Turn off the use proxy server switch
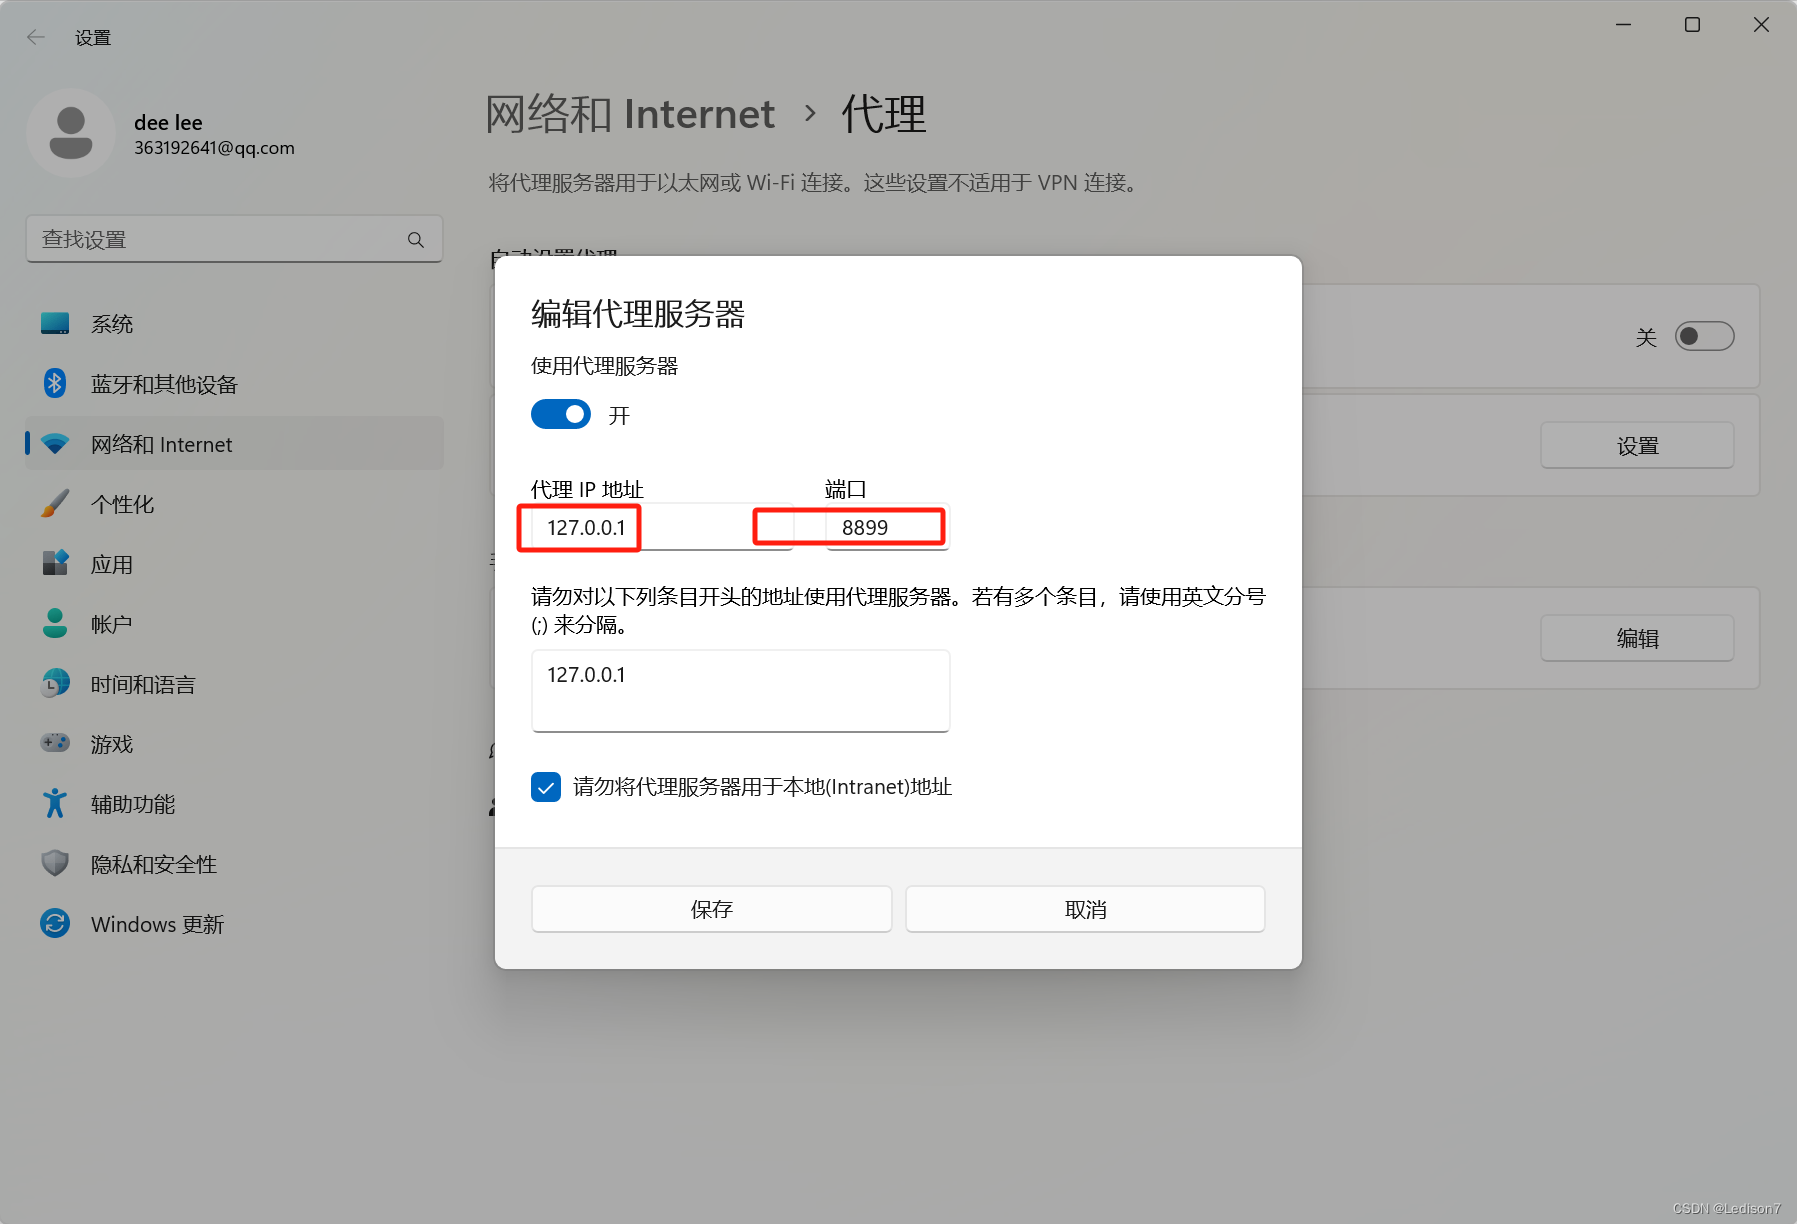This screenshot has width=1797, height=1224. (x=561, y=414)
